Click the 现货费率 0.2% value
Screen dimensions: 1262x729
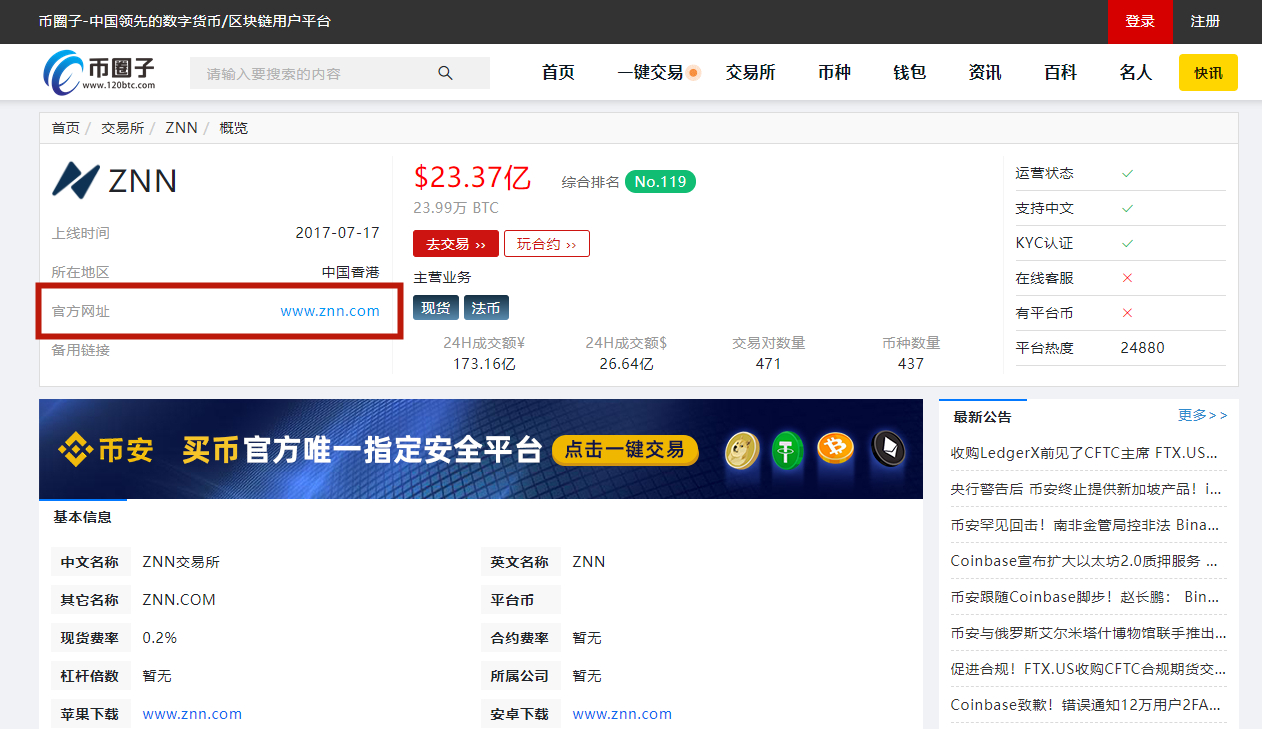point(160,638)
